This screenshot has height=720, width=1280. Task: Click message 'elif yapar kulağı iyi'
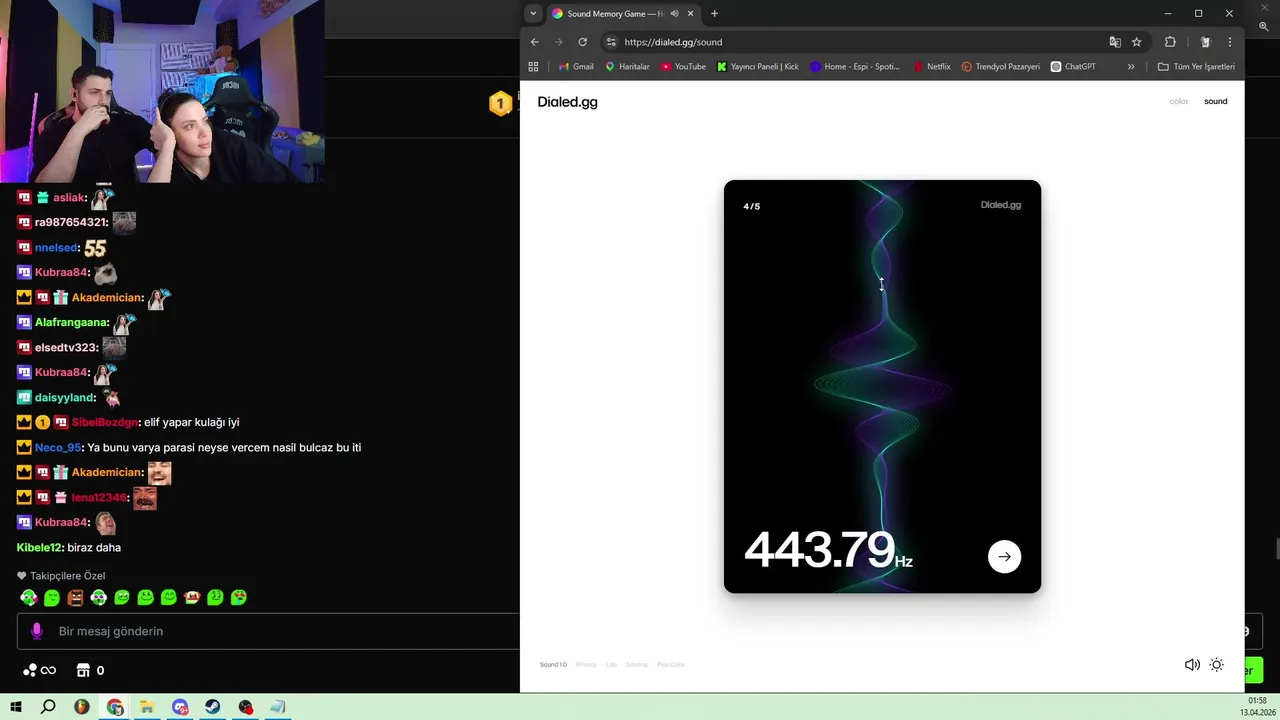(x=191, y=422)
